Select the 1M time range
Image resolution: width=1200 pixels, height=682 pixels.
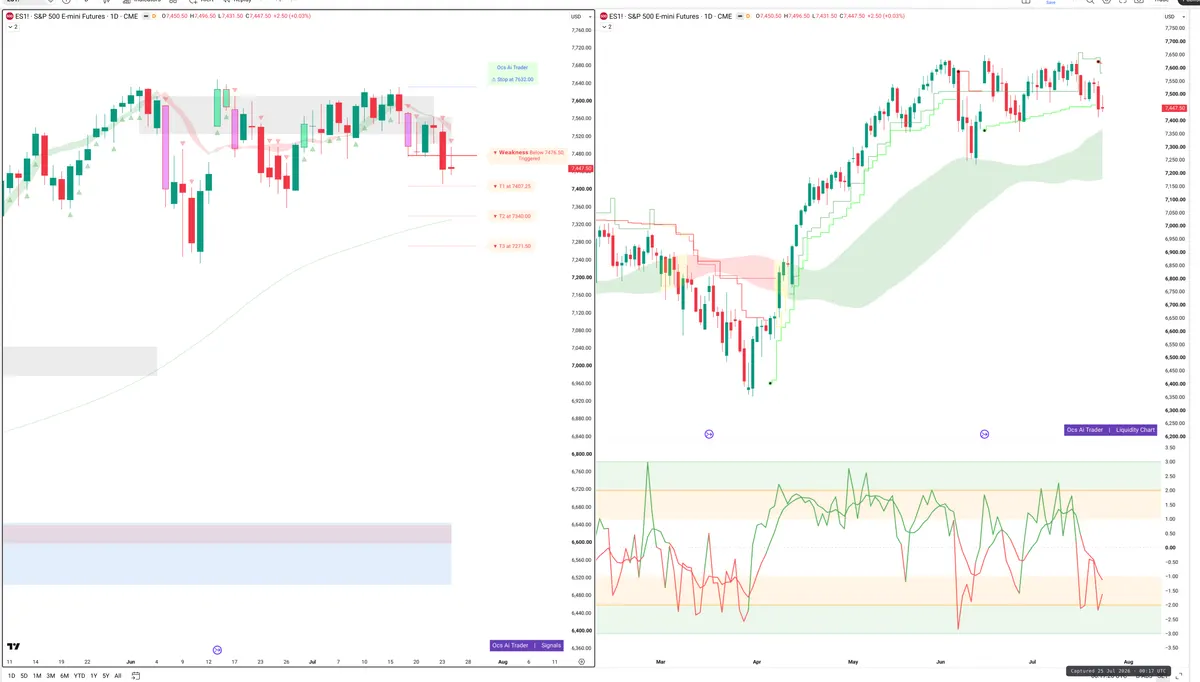[x=37, y=676]
